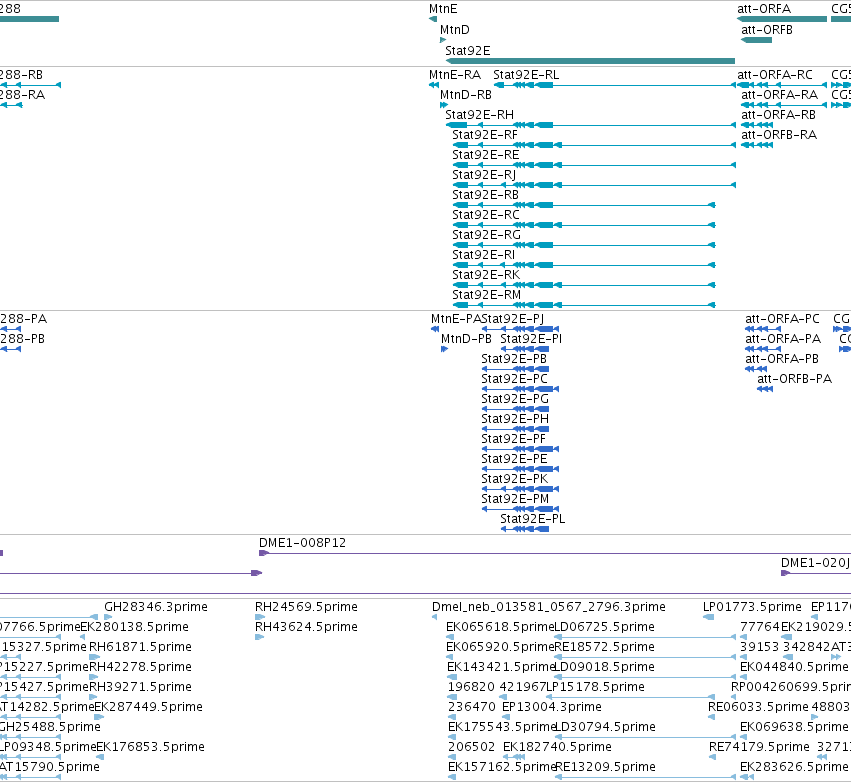The image size is (851, 782).
Task: Select the MtnE-PA protein label
Action: tap(456, 319)
